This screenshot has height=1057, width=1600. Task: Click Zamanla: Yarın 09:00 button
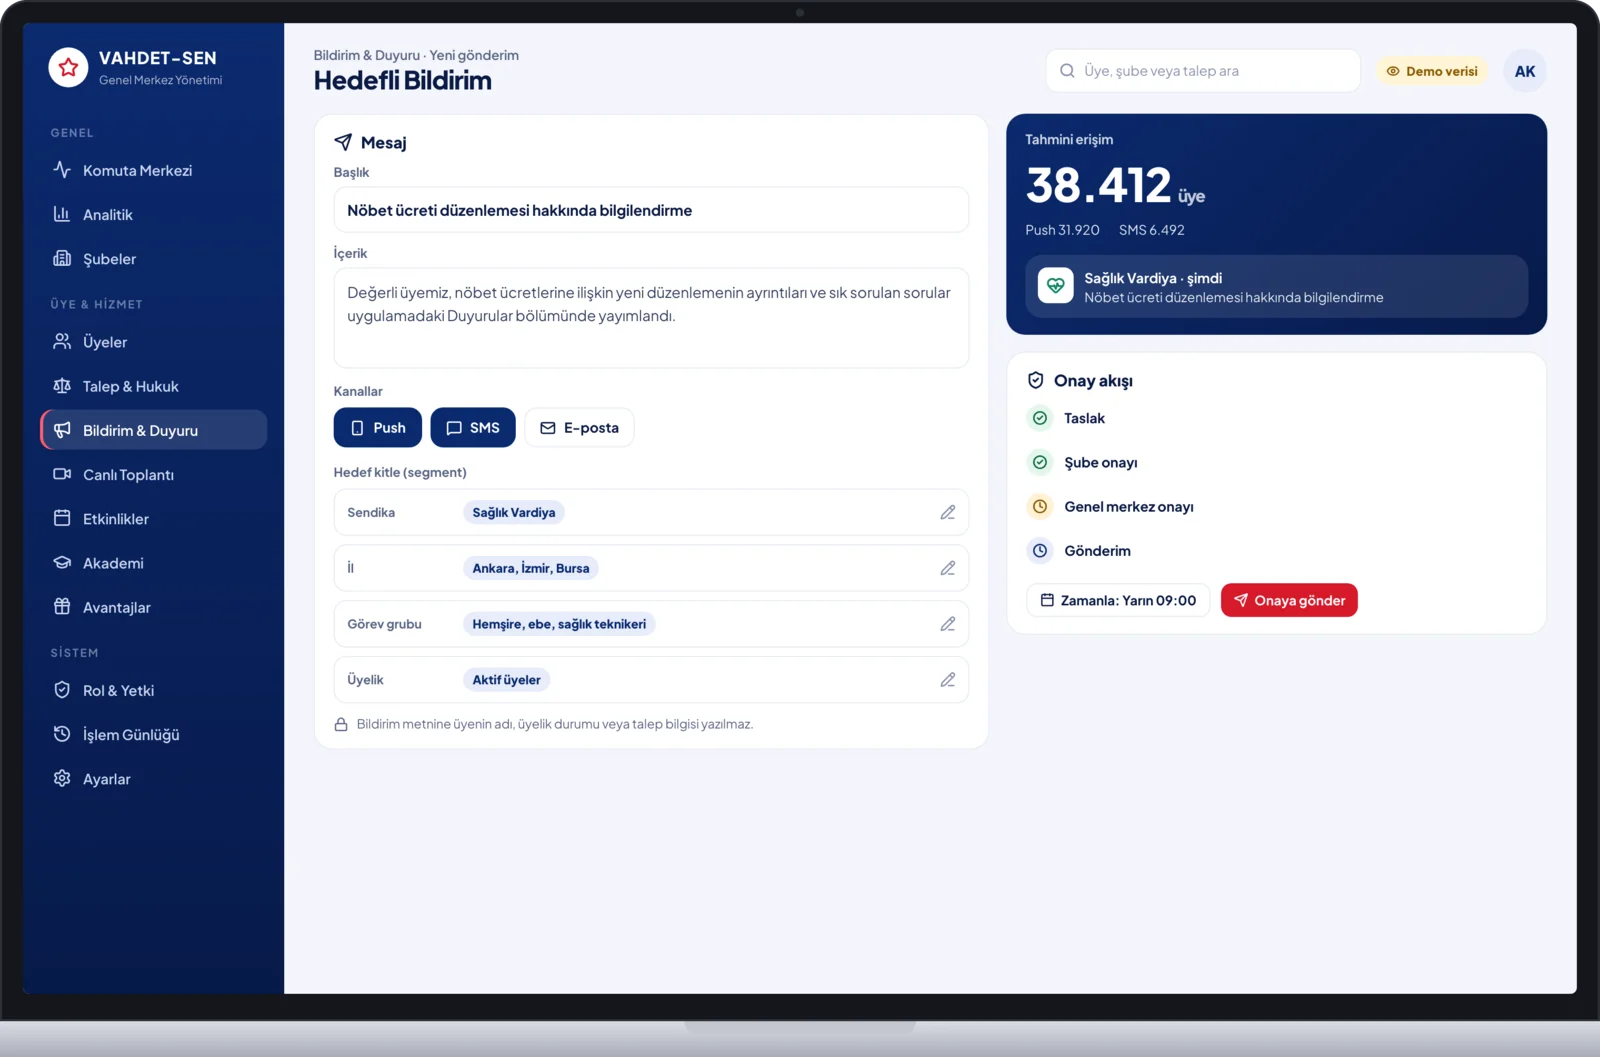click(1118, 600)
